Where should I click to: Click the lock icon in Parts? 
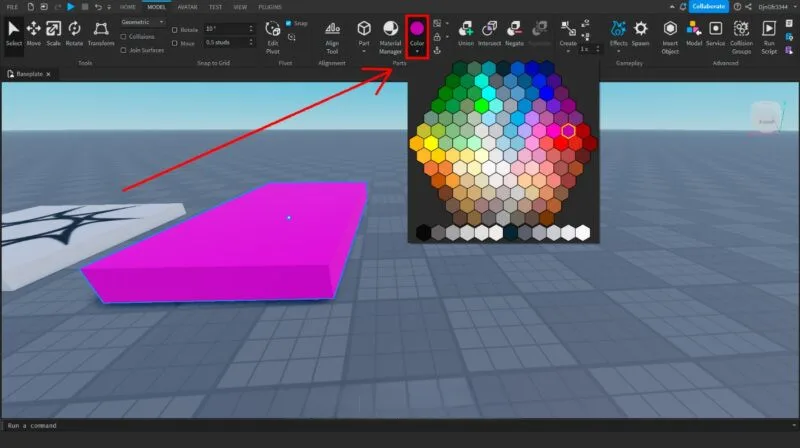coord(437,37)
